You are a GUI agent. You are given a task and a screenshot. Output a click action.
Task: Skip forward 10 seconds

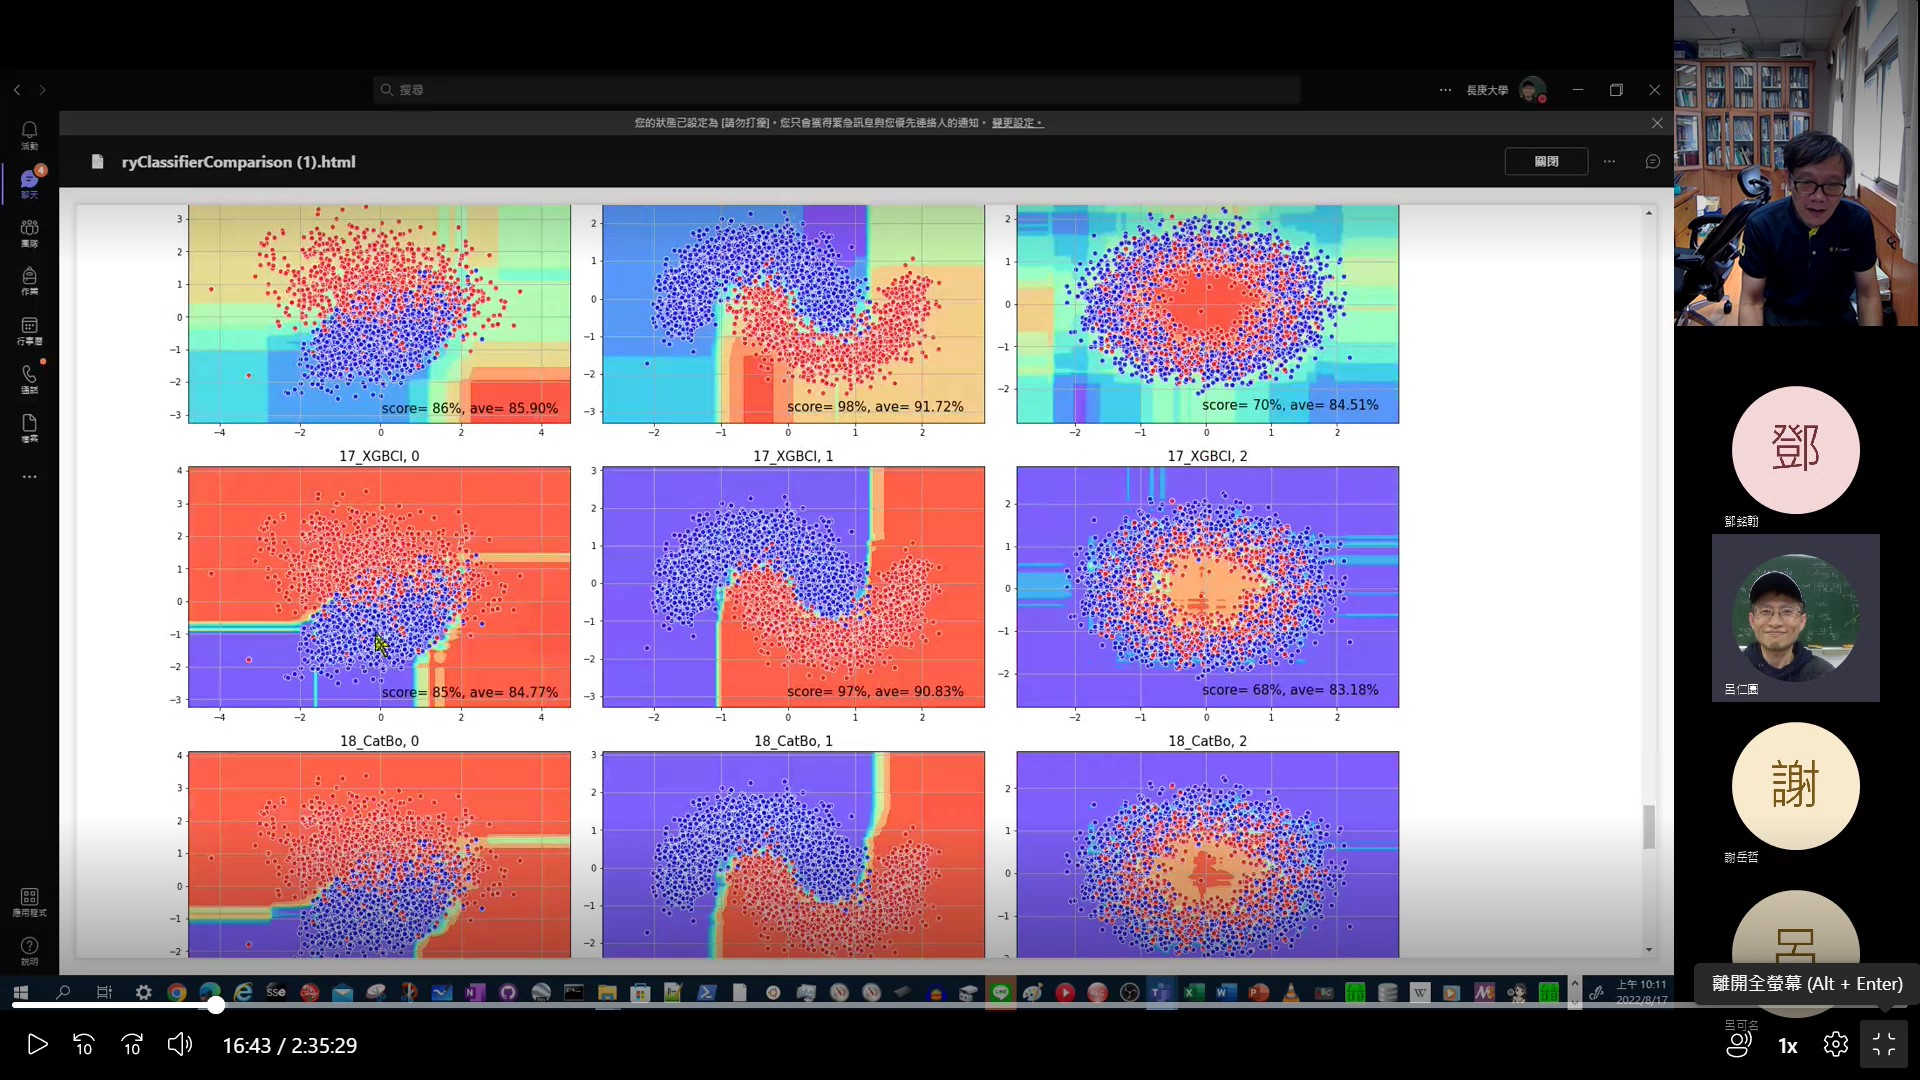132,1045
